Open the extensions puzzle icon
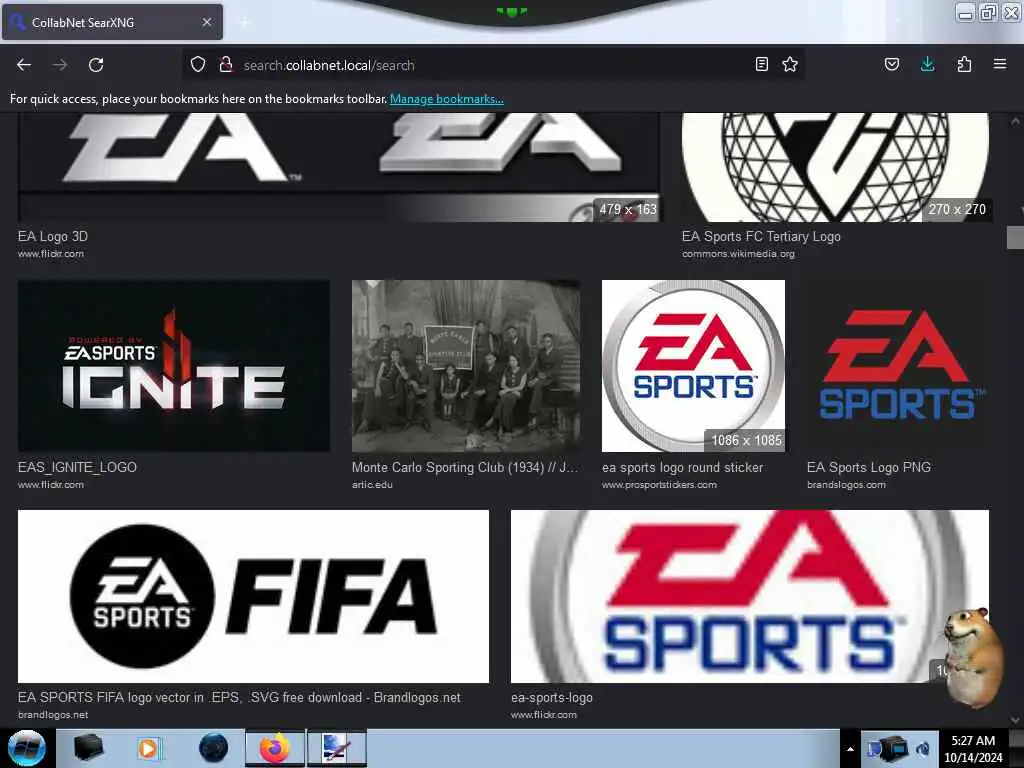 [964, 64]
